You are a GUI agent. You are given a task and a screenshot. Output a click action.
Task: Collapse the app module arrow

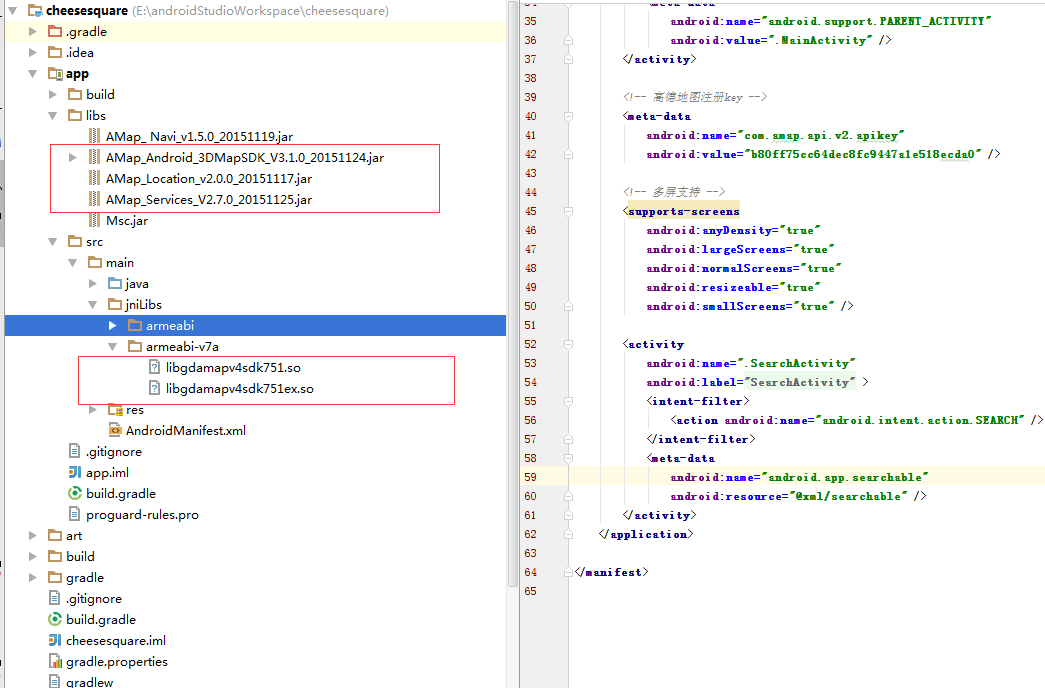pos(33,73)
